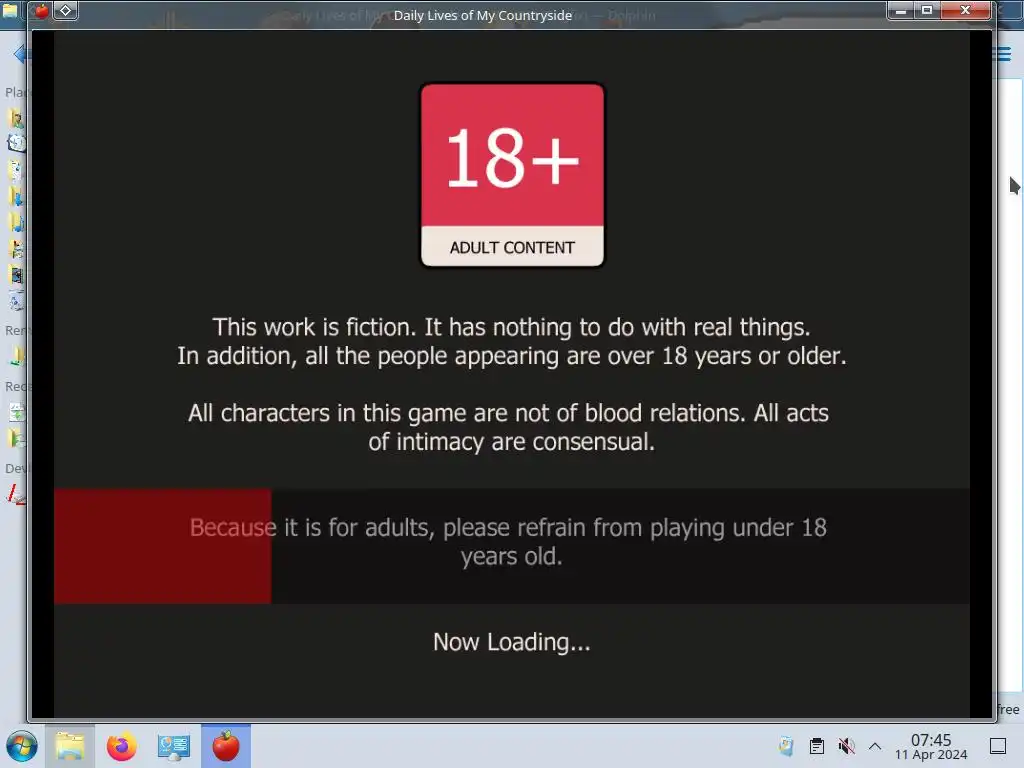Toggle the keep-above pin button in title bar

[x=65, y=10]
